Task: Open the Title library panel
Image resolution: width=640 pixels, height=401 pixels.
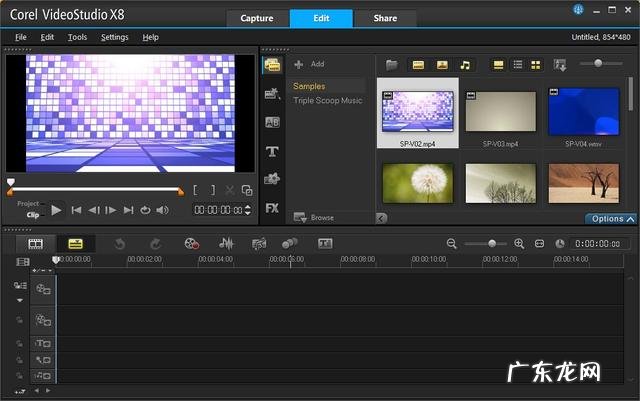Action: click(x=271, y=151)
